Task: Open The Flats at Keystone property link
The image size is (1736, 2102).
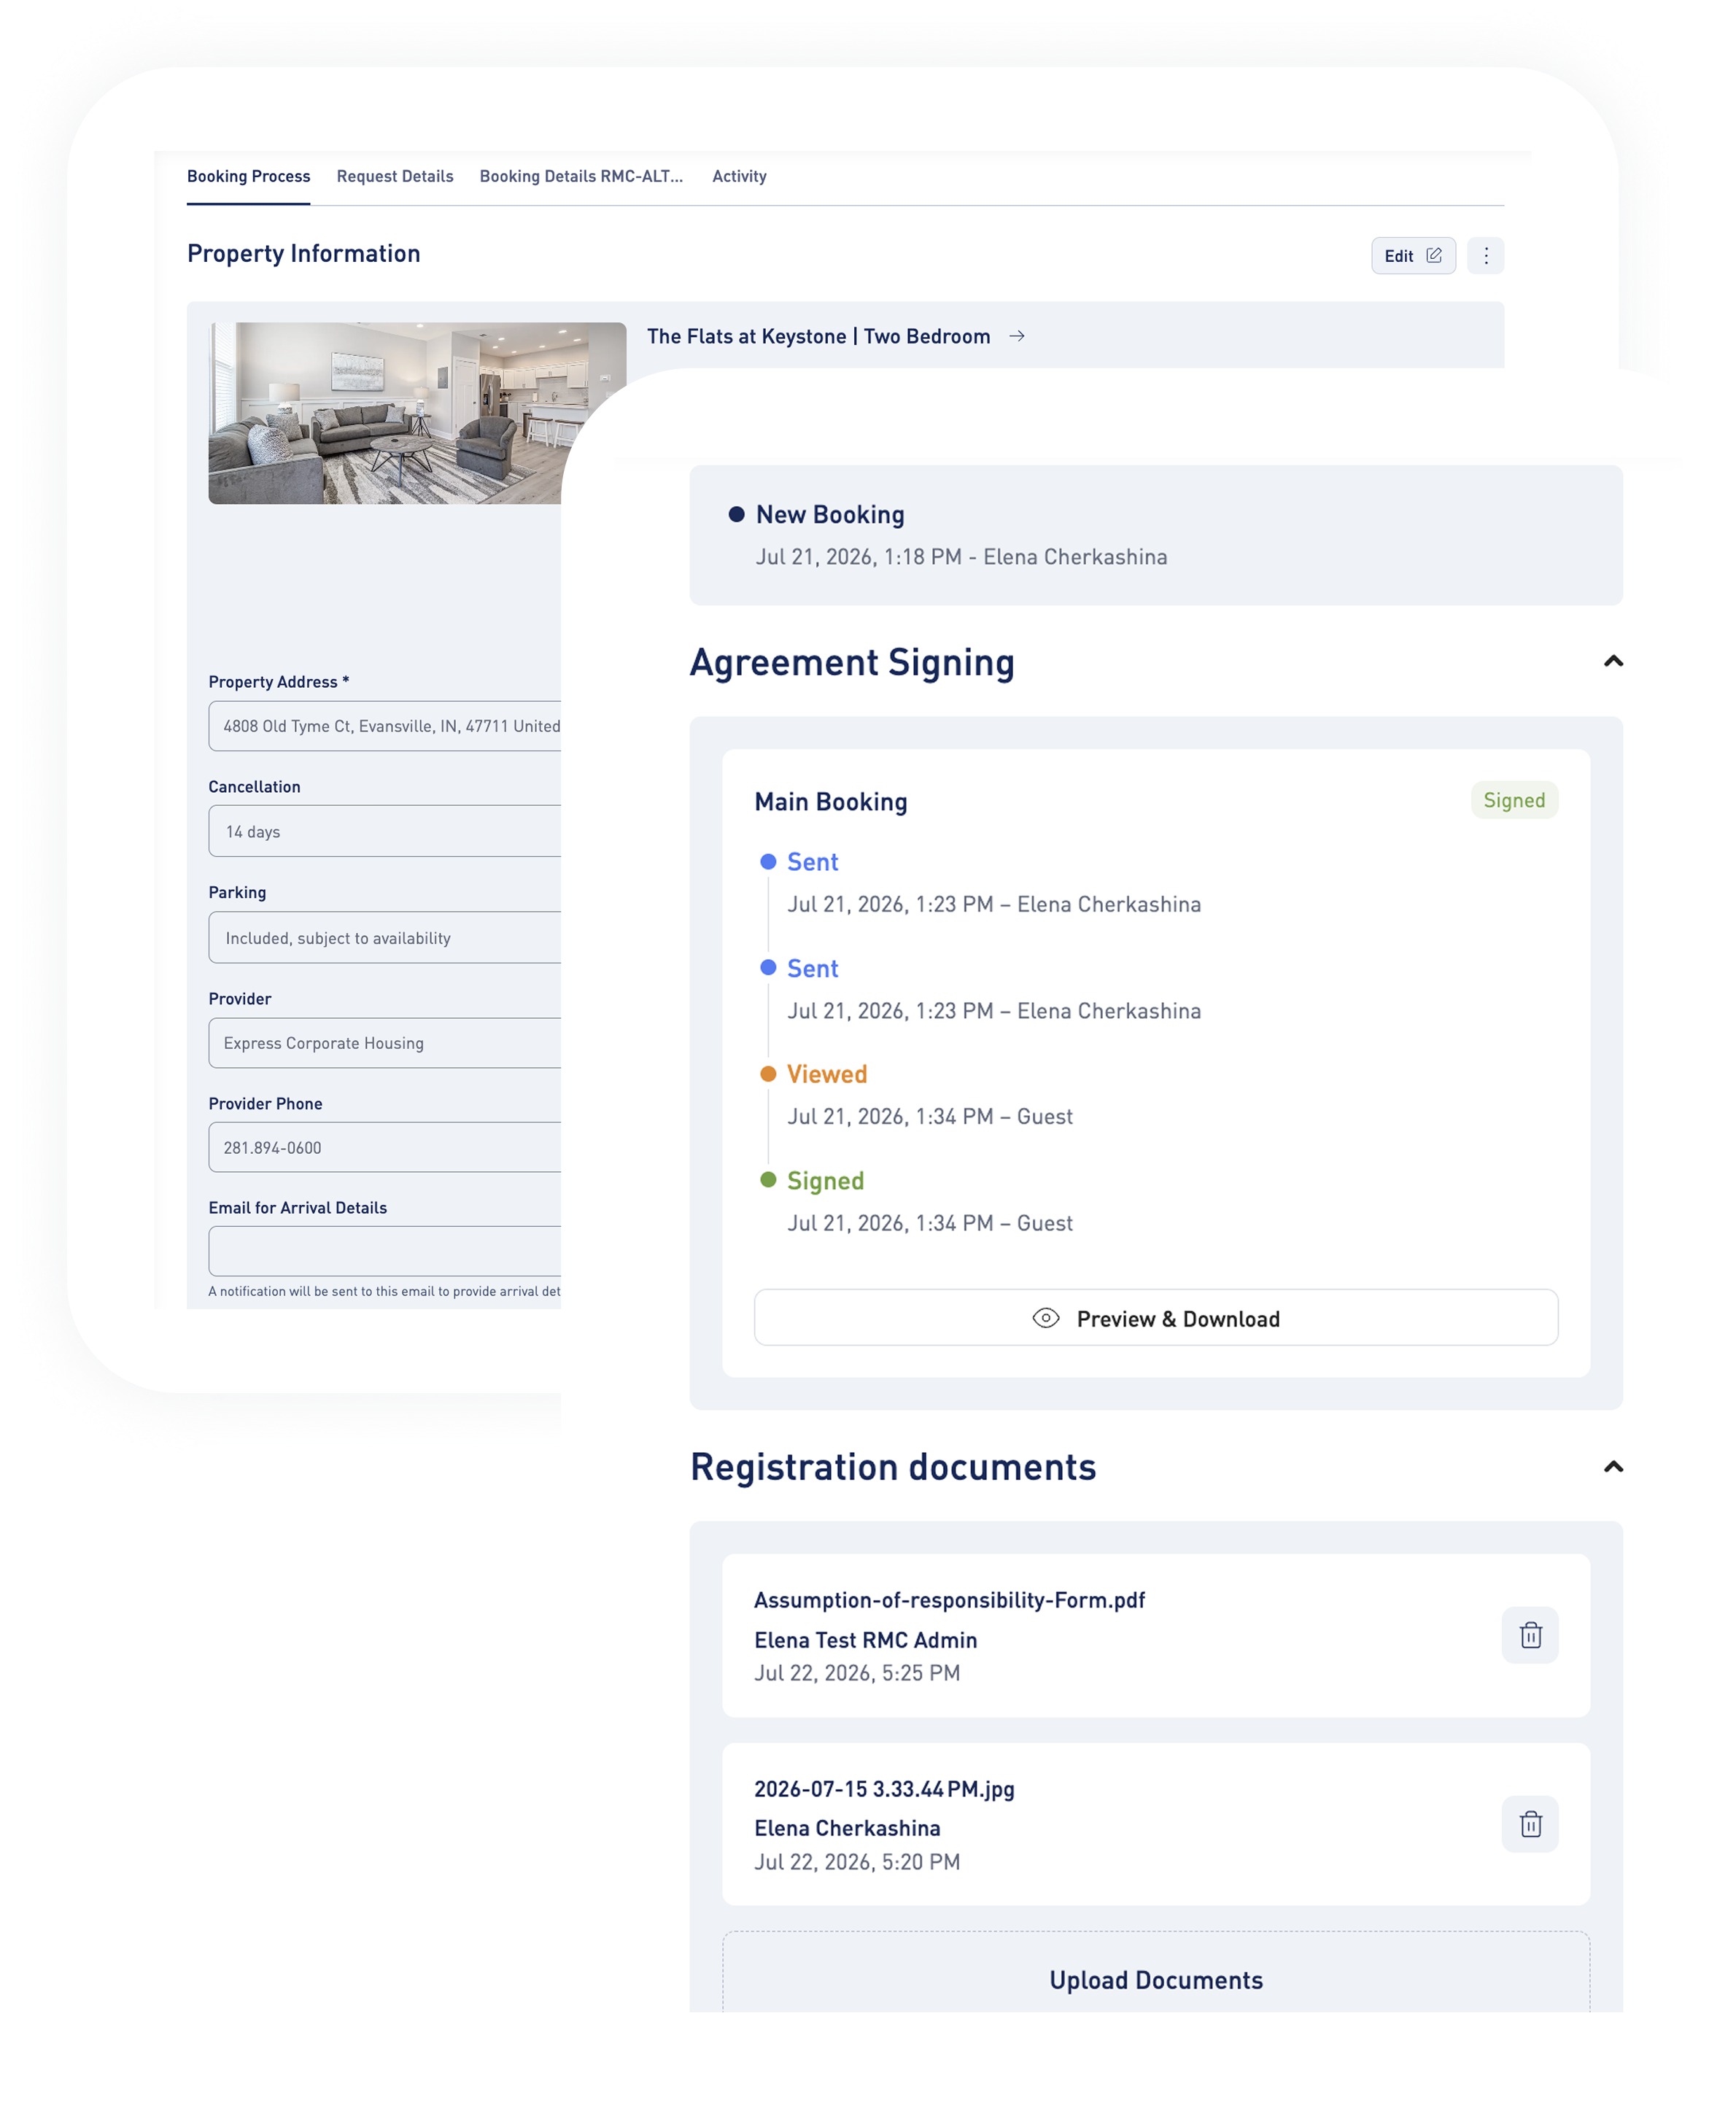Action: click(818, 336)
